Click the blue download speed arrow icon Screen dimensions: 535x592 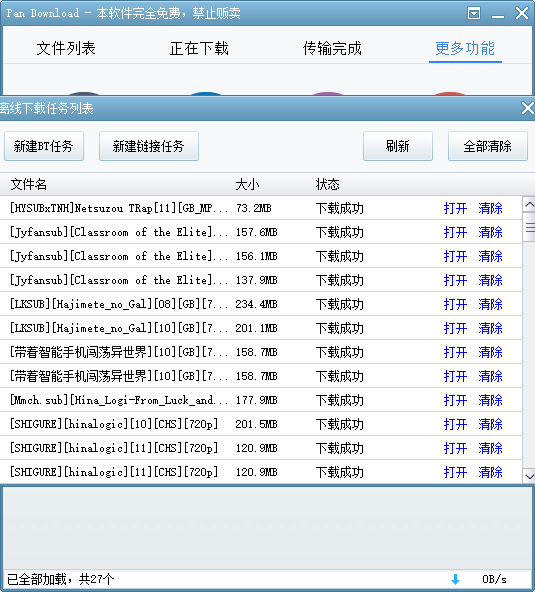coord(456,579)
